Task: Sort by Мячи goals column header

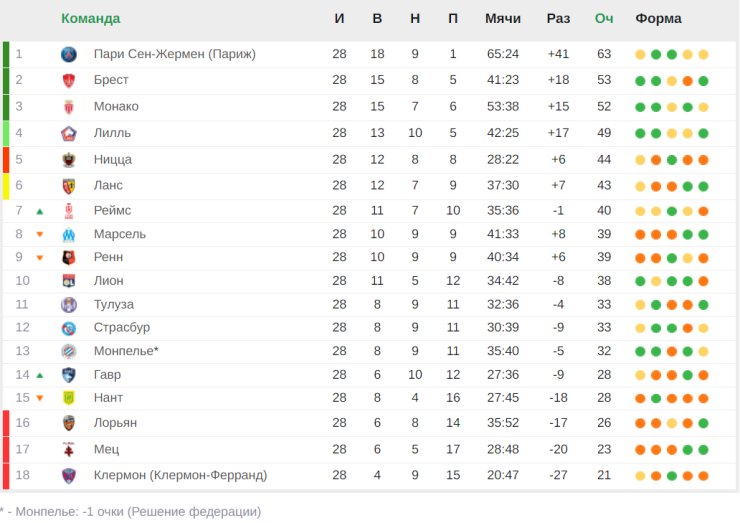Action: coord(503,18)
